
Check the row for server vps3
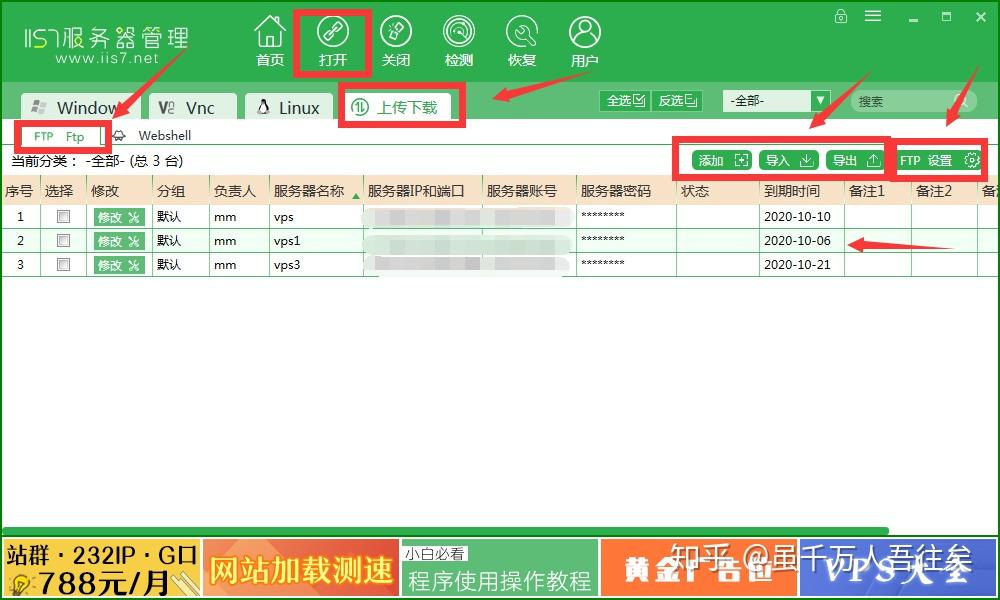(62, 264)
